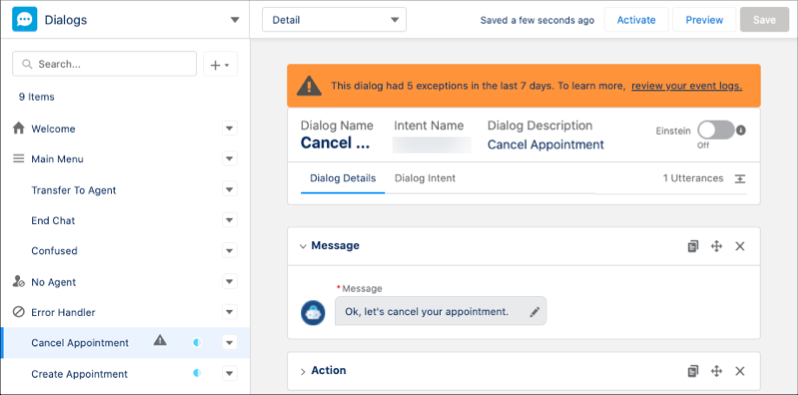Image resolution: width=798 pixels, height=395 pixels.
Task: Expand the Action section chevron
Action: pos(303,372)
